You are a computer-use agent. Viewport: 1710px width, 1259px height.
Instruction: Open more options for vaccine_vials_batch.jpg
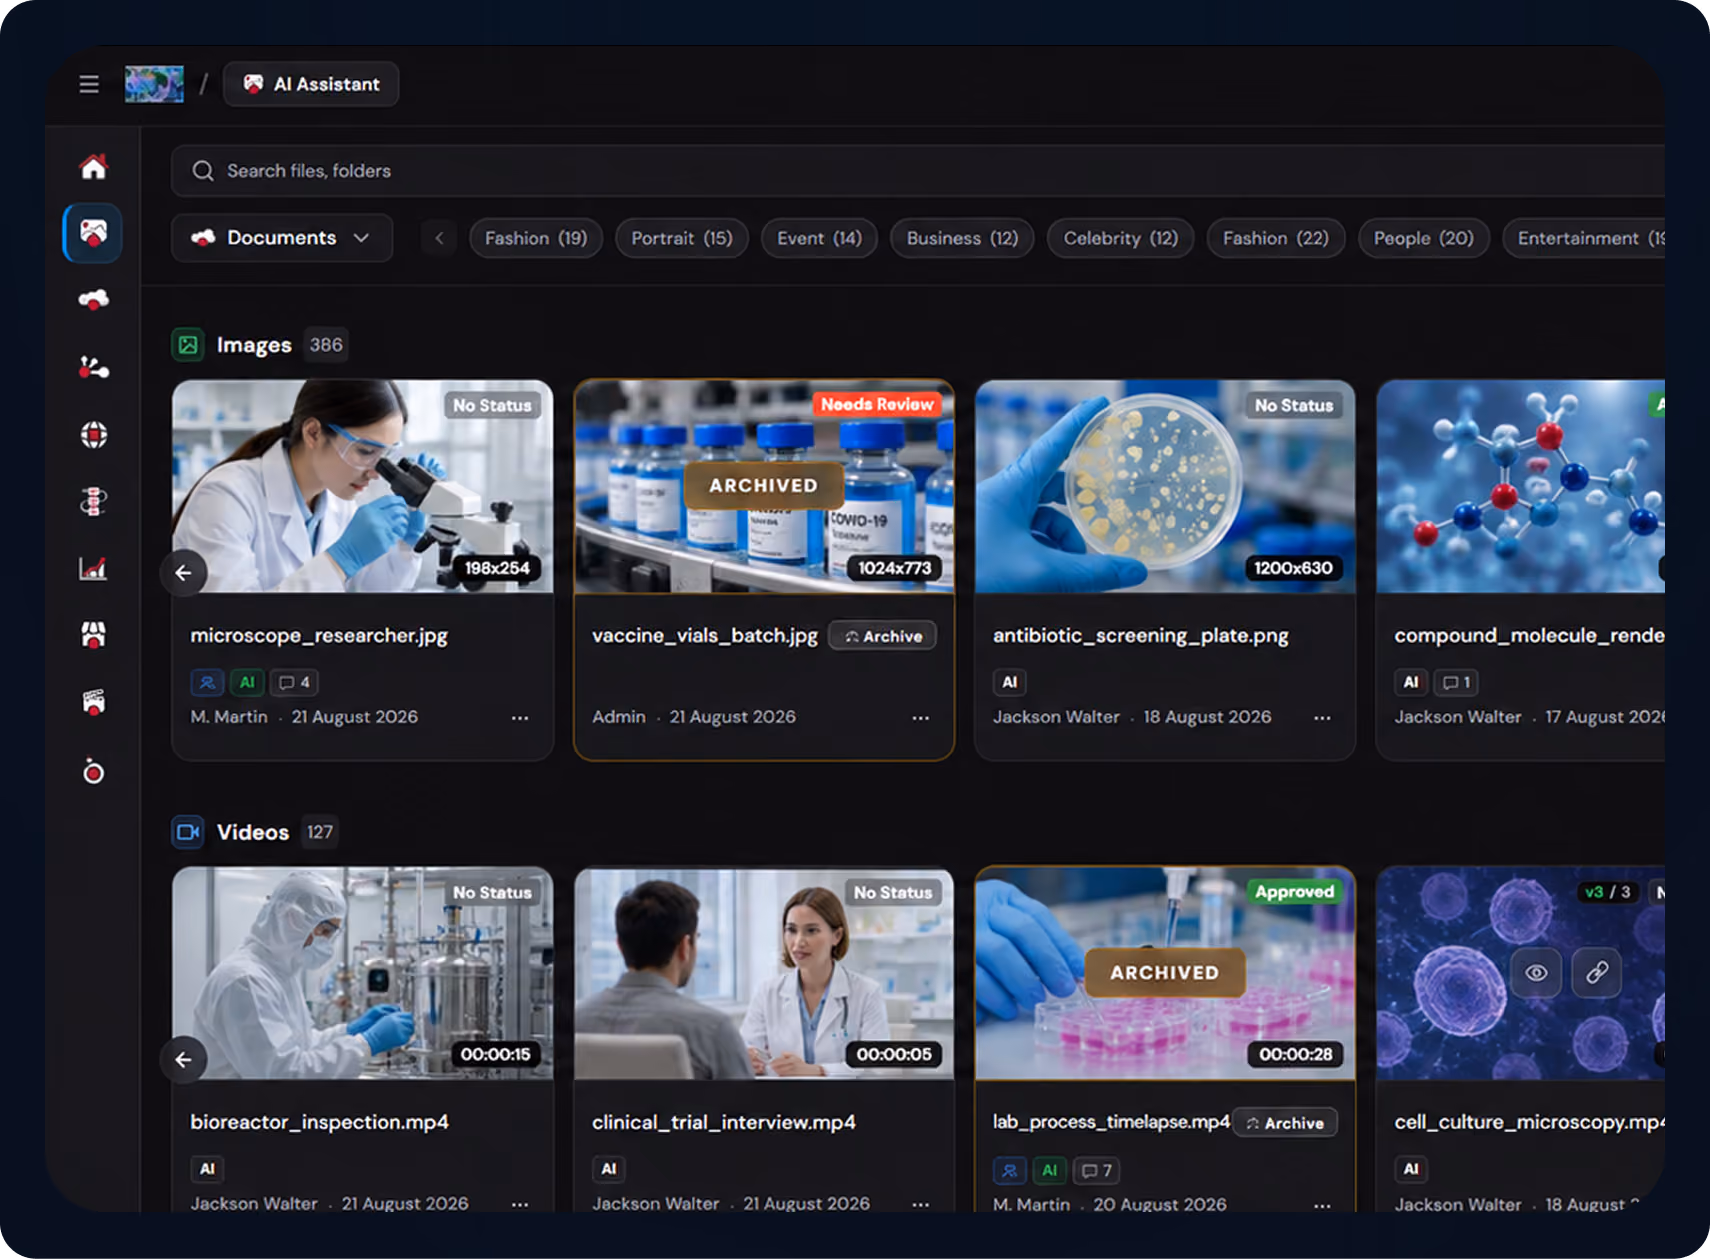[x=921, y=718]
